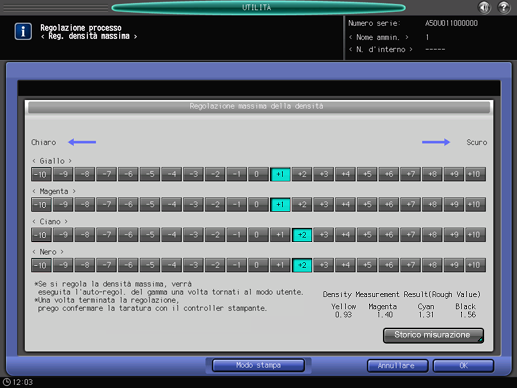The height and width of the screenshot is (388, 517).
Task: Set Giallo density to +3
Action: (x=323, y=174)
